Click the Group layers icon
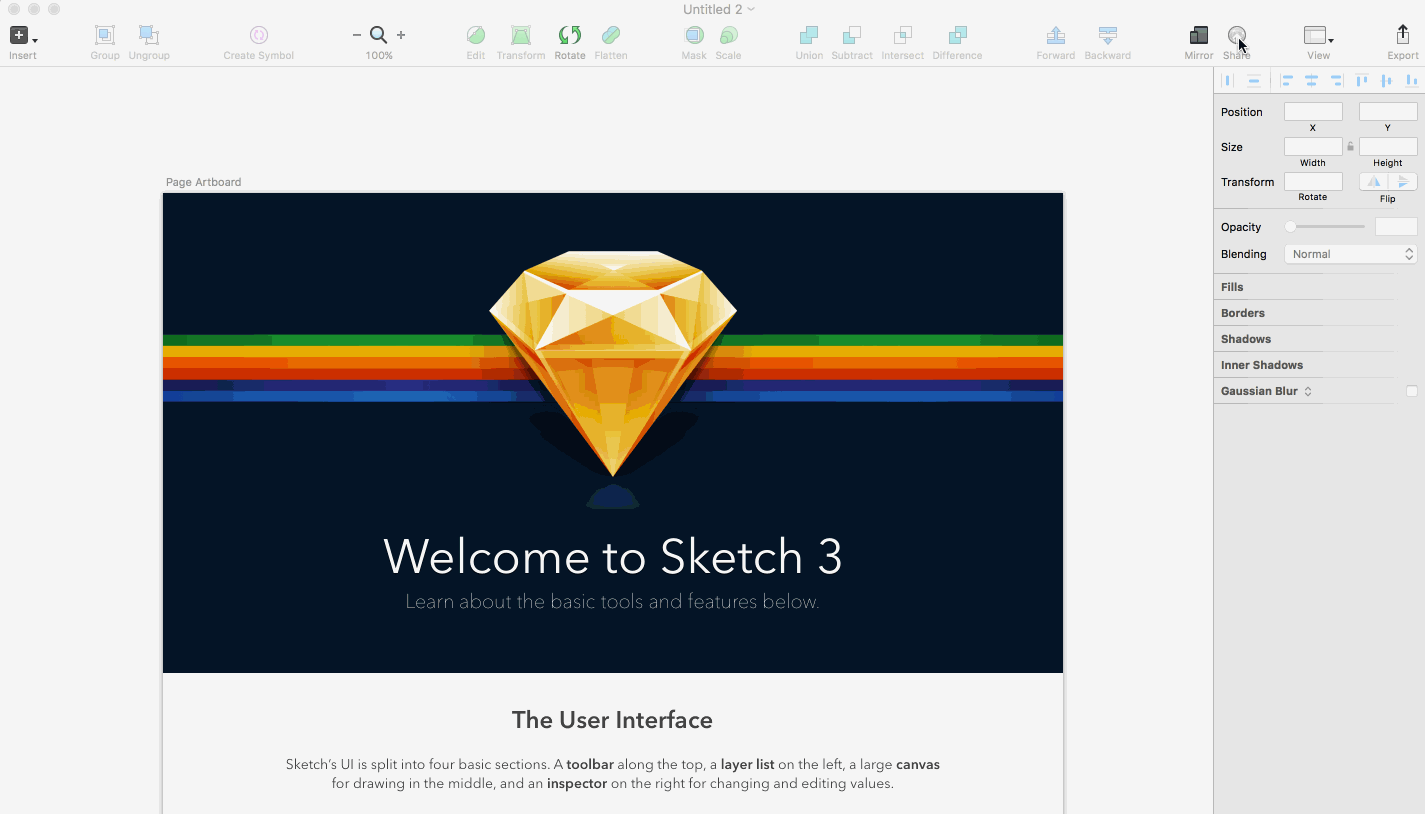The height and width of the screenshot is (814, 1425). coord(105,36)
